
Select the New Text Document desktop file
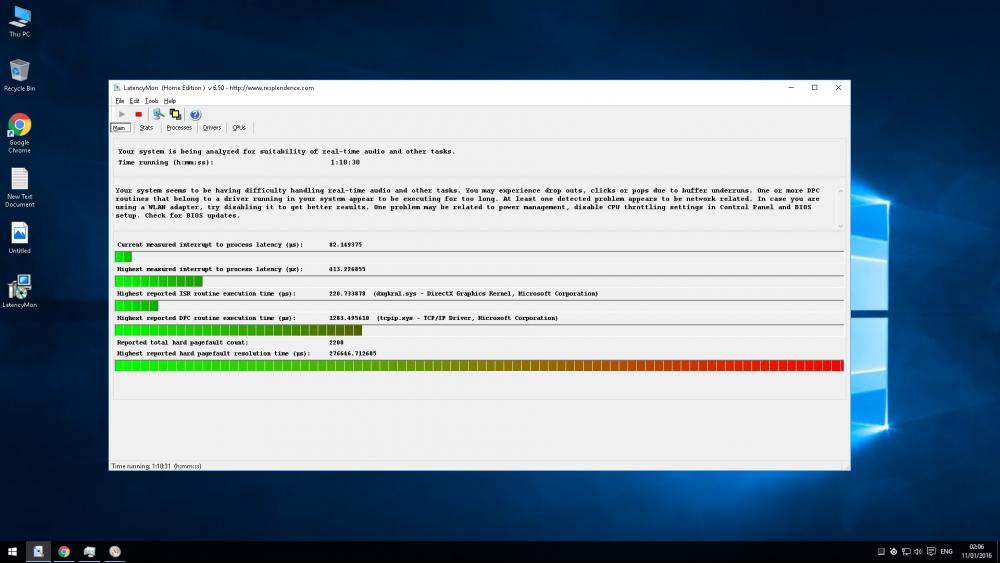[x=20, y=187]
